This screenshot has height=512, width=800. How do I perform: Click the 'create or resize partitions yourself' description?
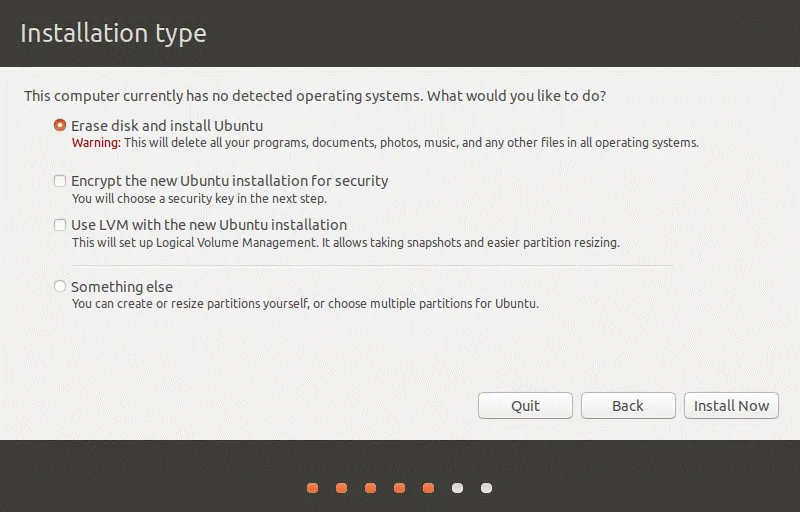point(305,304)
